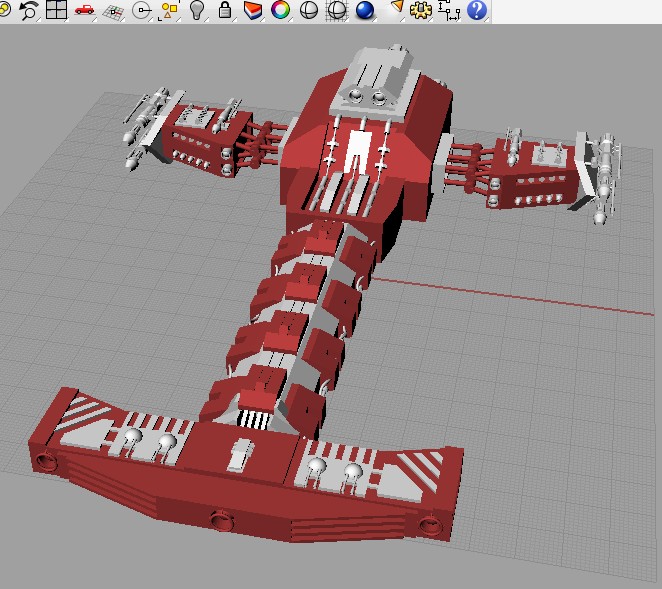Toggle the four-viewport layout icon
This screenshot has height=589, width=662.
pos(56,10)
